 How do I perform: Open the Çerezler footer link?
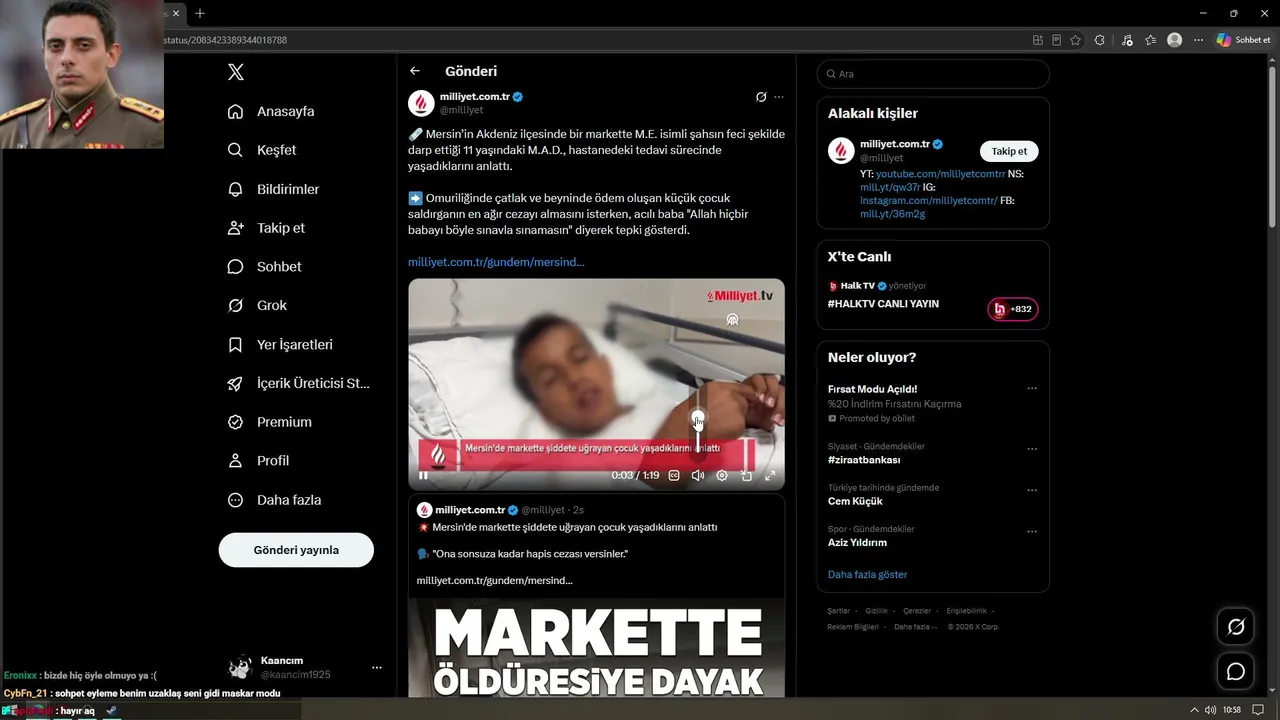917,611
